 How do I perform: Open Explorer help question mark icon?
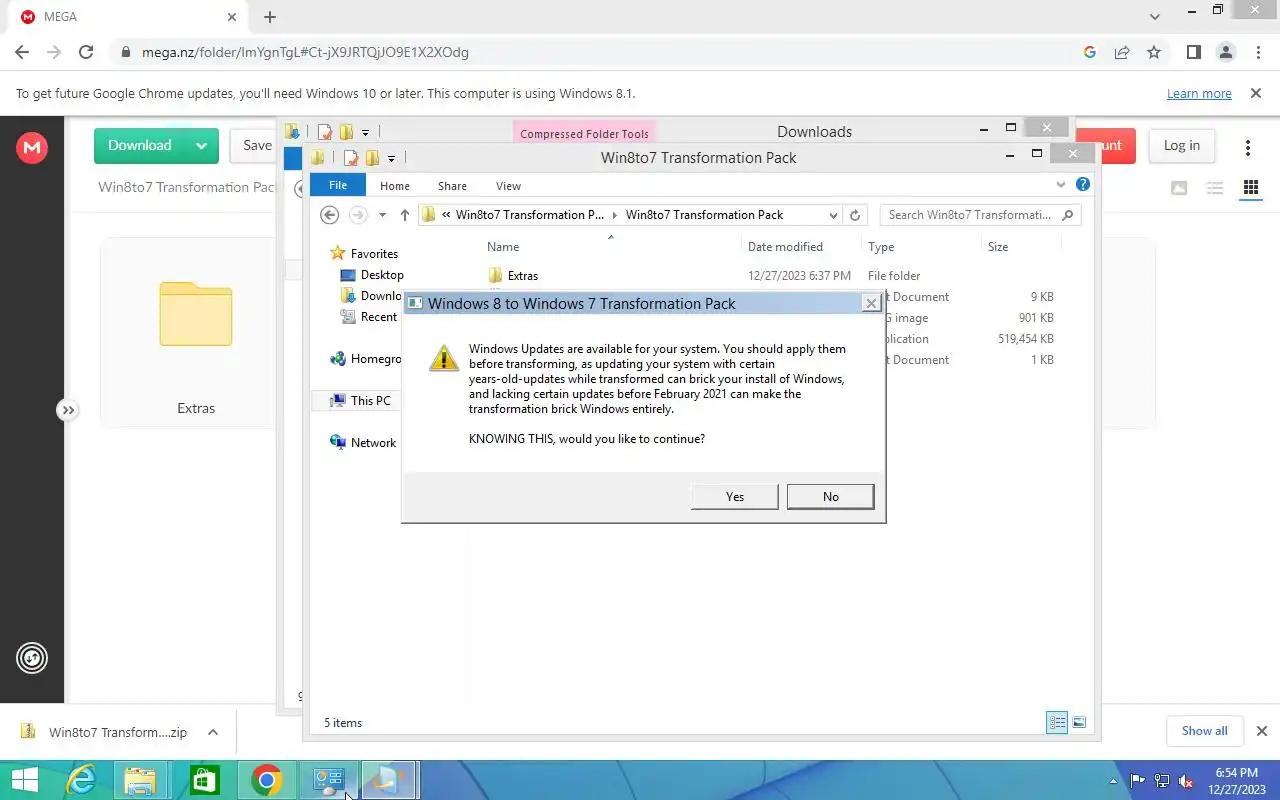point(1083,184)
